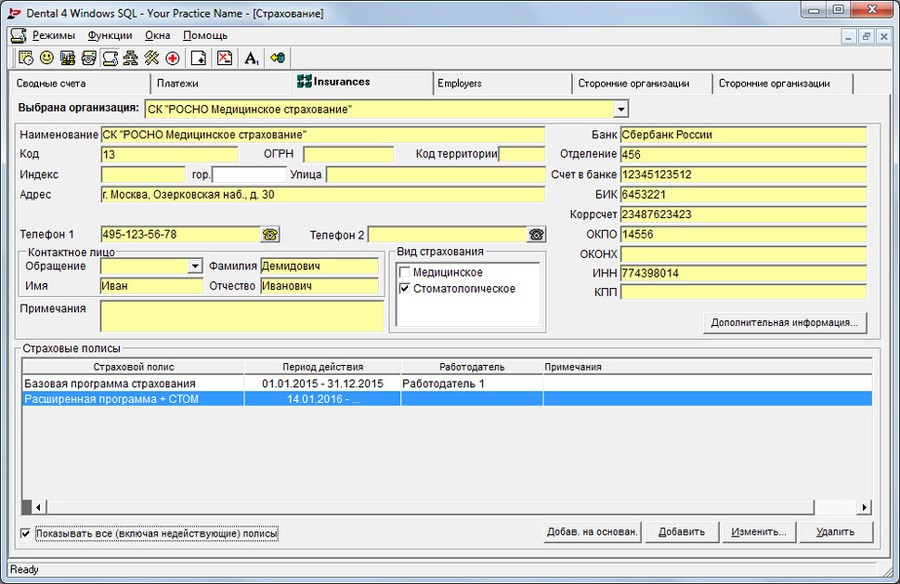This screenshot has height=584, width=900.
Task: Open the Обращение dropdown list
Action: click(195, 266)
